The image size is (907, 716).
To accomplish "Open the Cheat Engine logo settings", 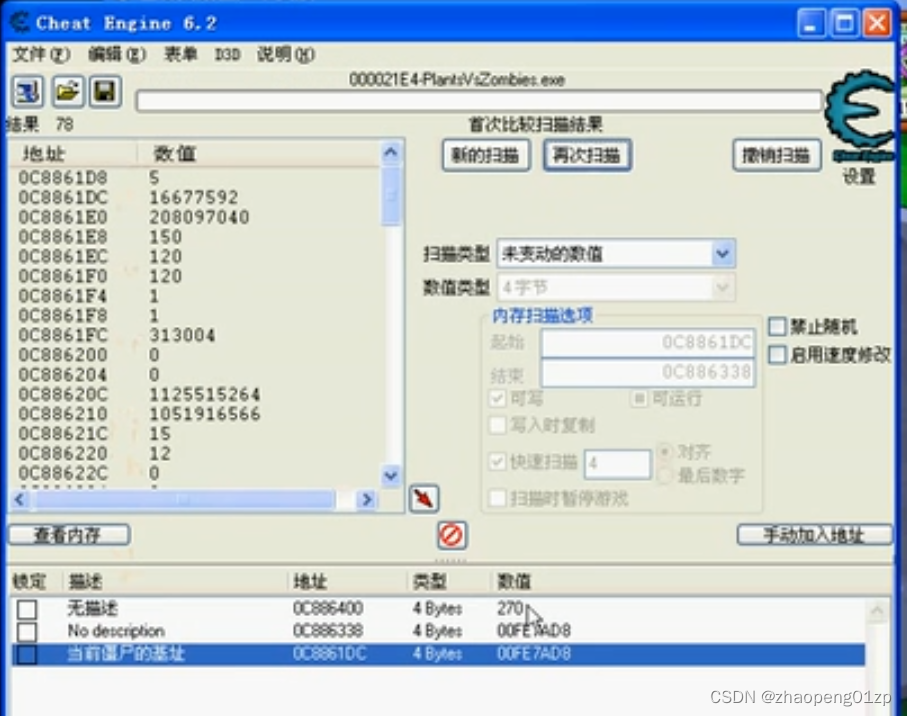I will (x=860, y=116).
